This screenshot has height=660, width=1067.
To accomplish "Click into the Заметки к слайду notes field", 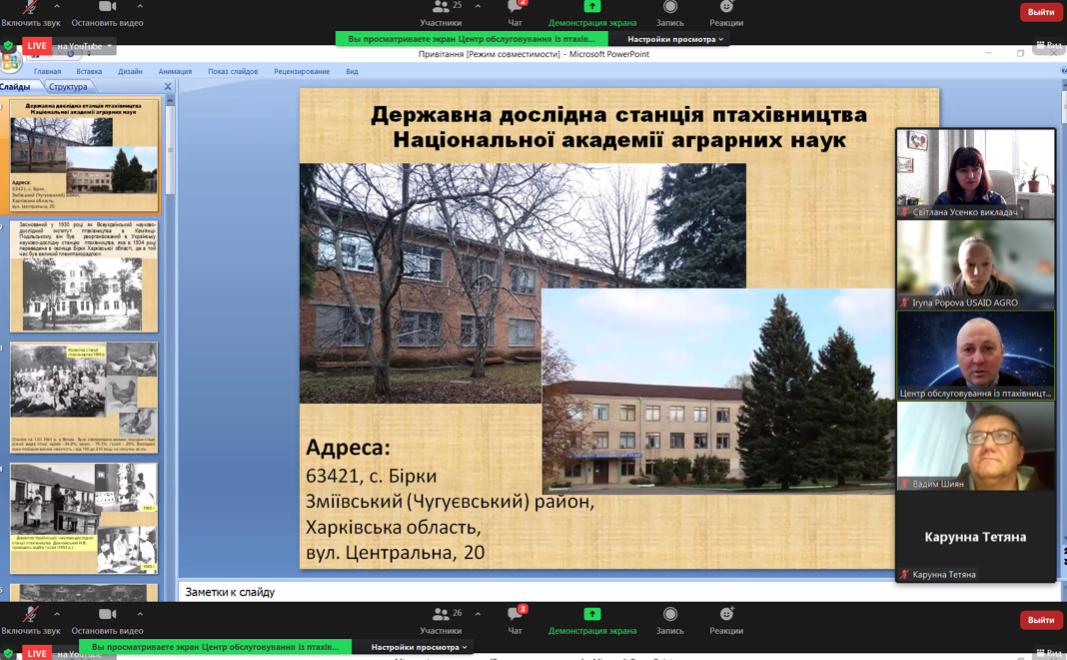I will click(619, 592).
